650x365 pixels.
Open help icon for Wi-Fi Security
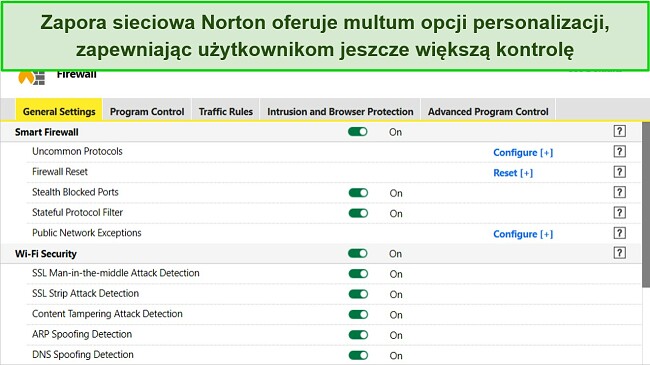619,253
